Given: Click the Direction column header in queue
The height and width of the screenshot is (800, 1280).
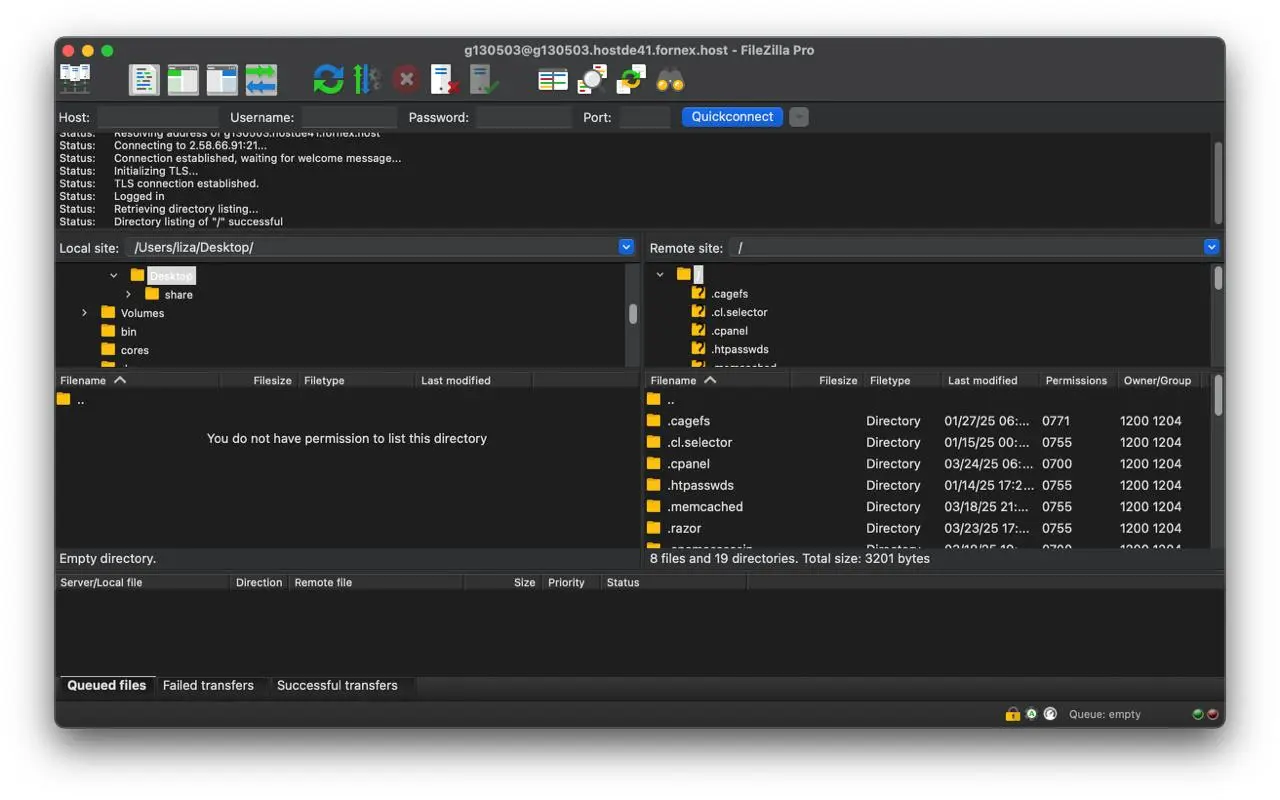Looking at the screenshot, I should pos(258,582).
